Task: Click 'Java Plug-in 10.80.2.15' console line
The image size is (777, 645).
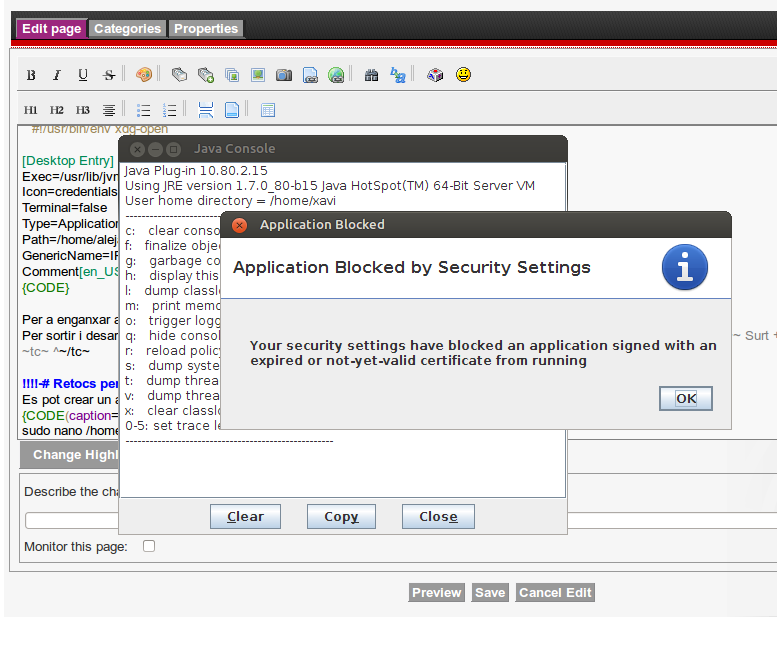Action: click(196, 171)
